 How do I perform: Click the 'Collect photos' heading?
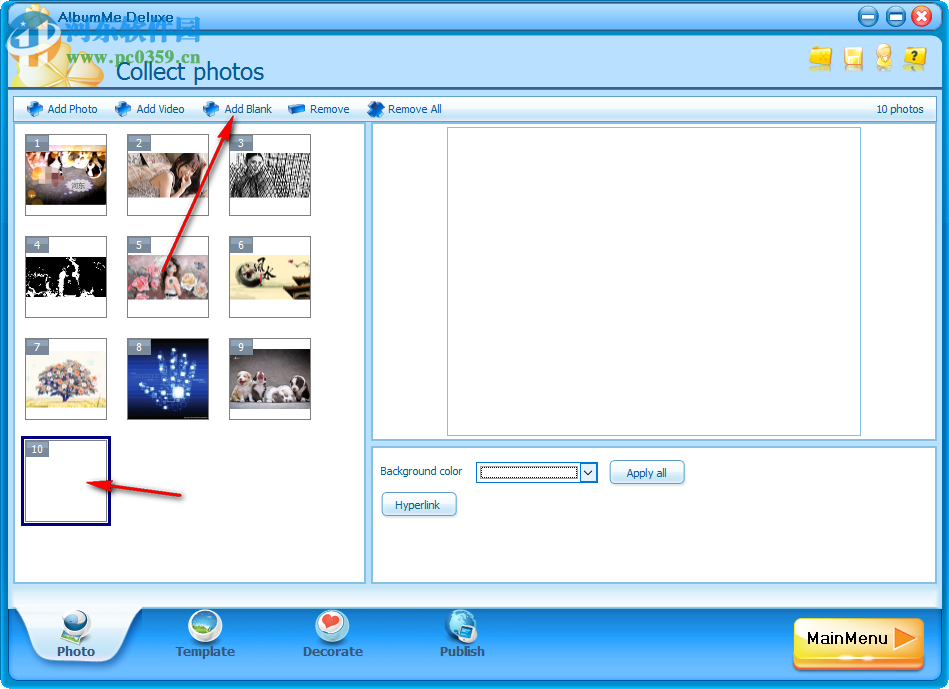click(190, 72)
